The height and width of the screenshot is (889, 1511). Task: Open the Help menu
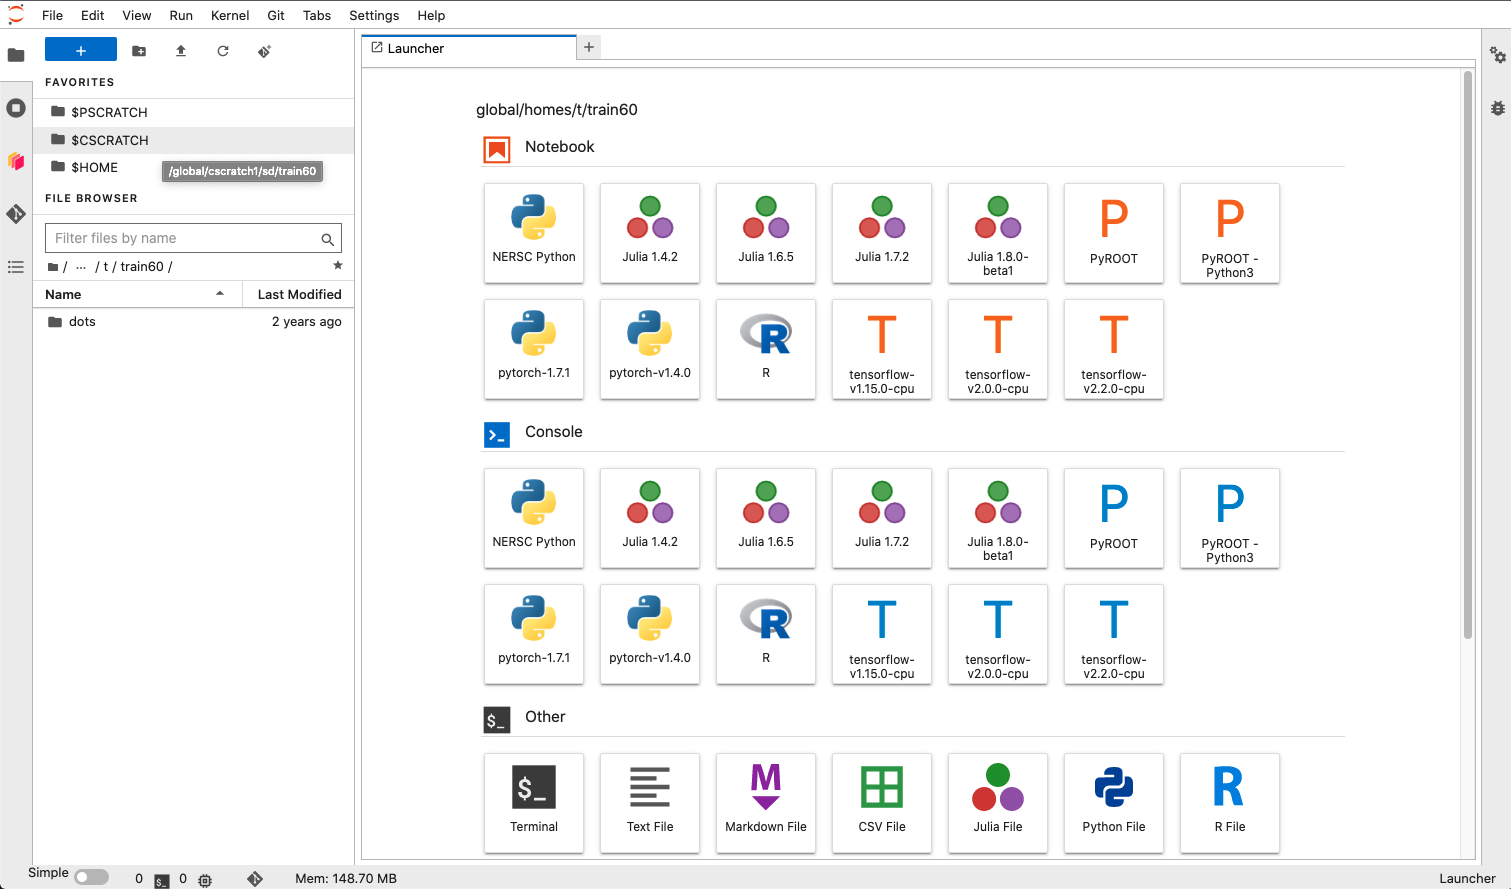(431, 15)
